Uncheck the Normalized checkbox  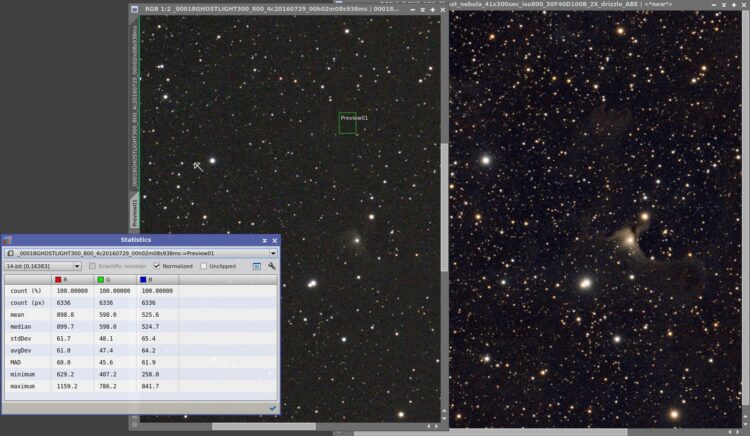coord(156,266)
